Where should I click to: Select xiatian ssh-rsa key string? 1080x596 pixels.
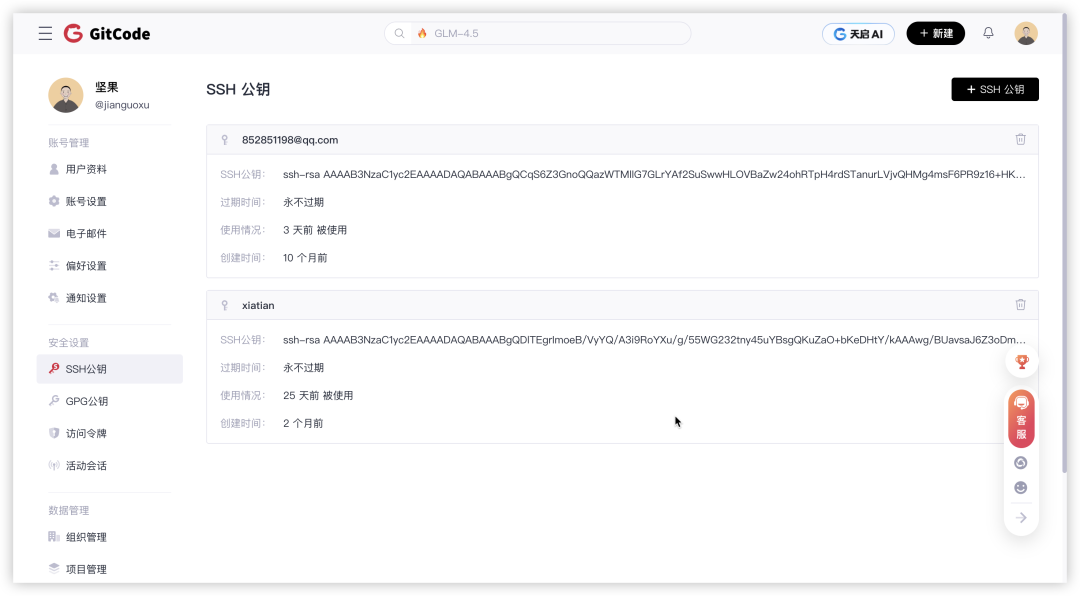point(654,340)
